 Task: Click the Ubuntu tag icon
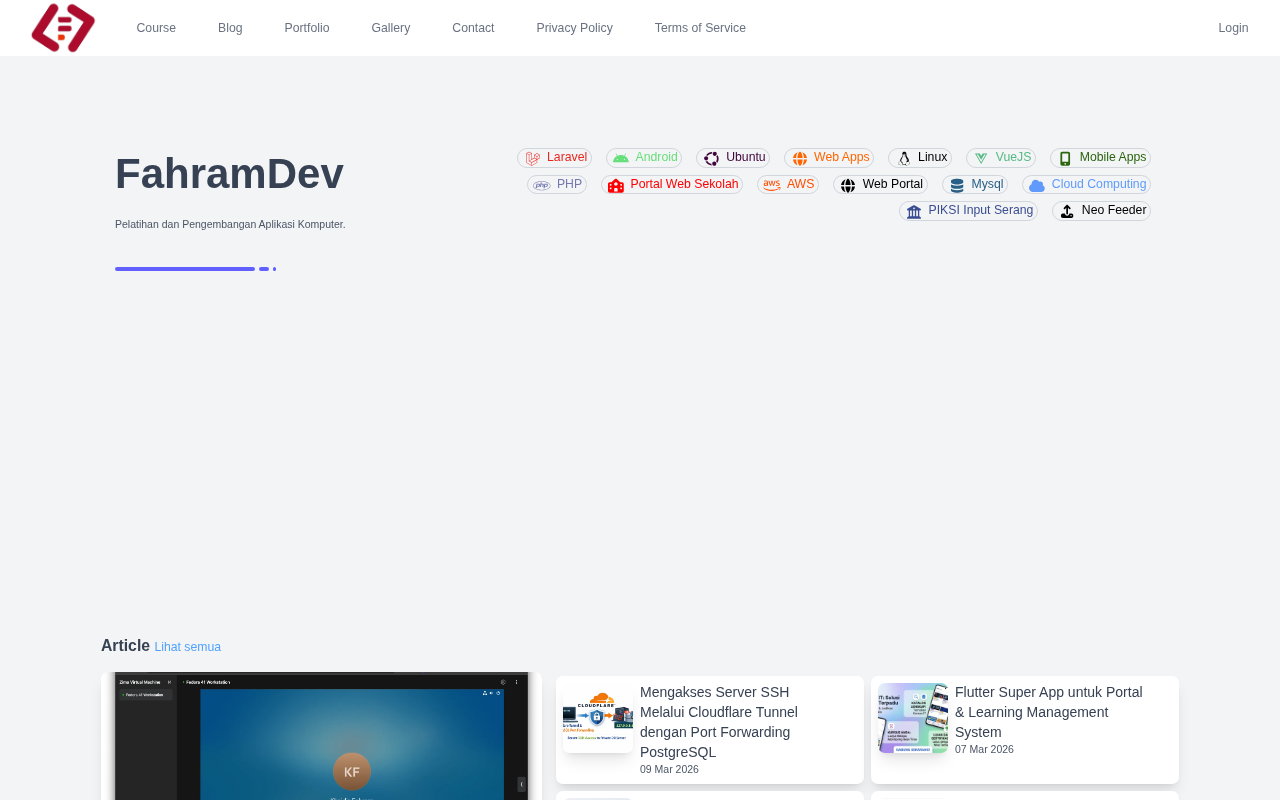click(711, 158)
